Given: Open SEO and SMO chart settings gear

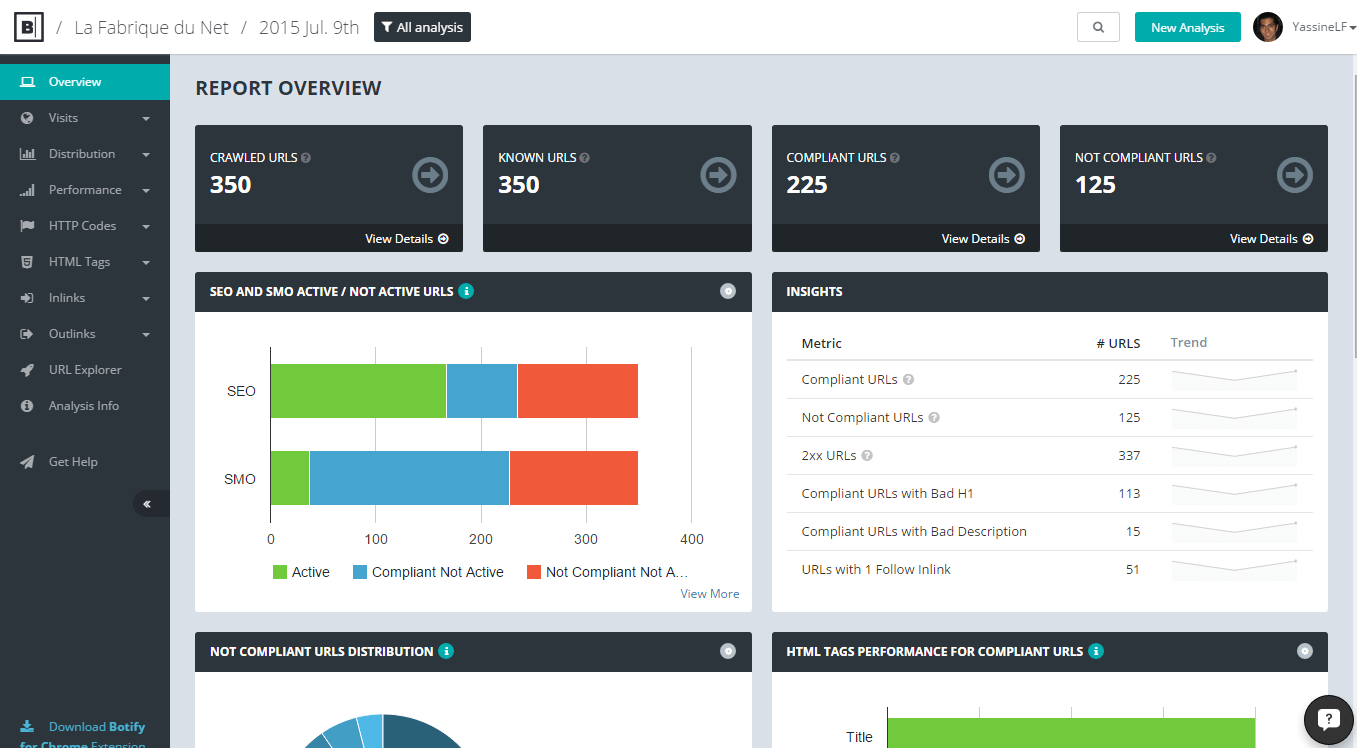Looking at the screenshot, I should pos(728,291).
